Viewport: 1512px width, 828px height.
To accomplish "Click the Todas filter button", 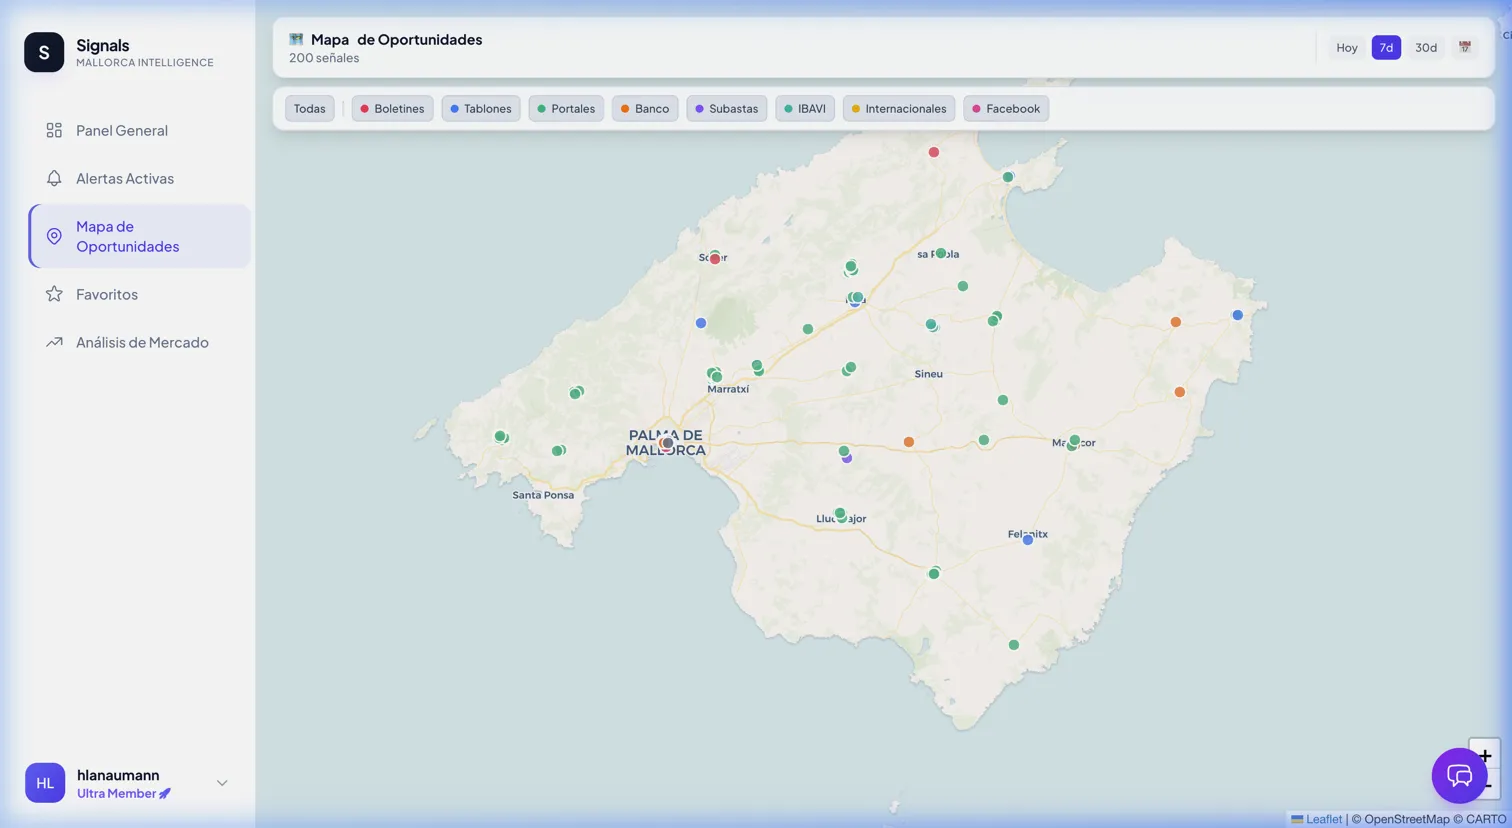I will [x=309, y=108].
